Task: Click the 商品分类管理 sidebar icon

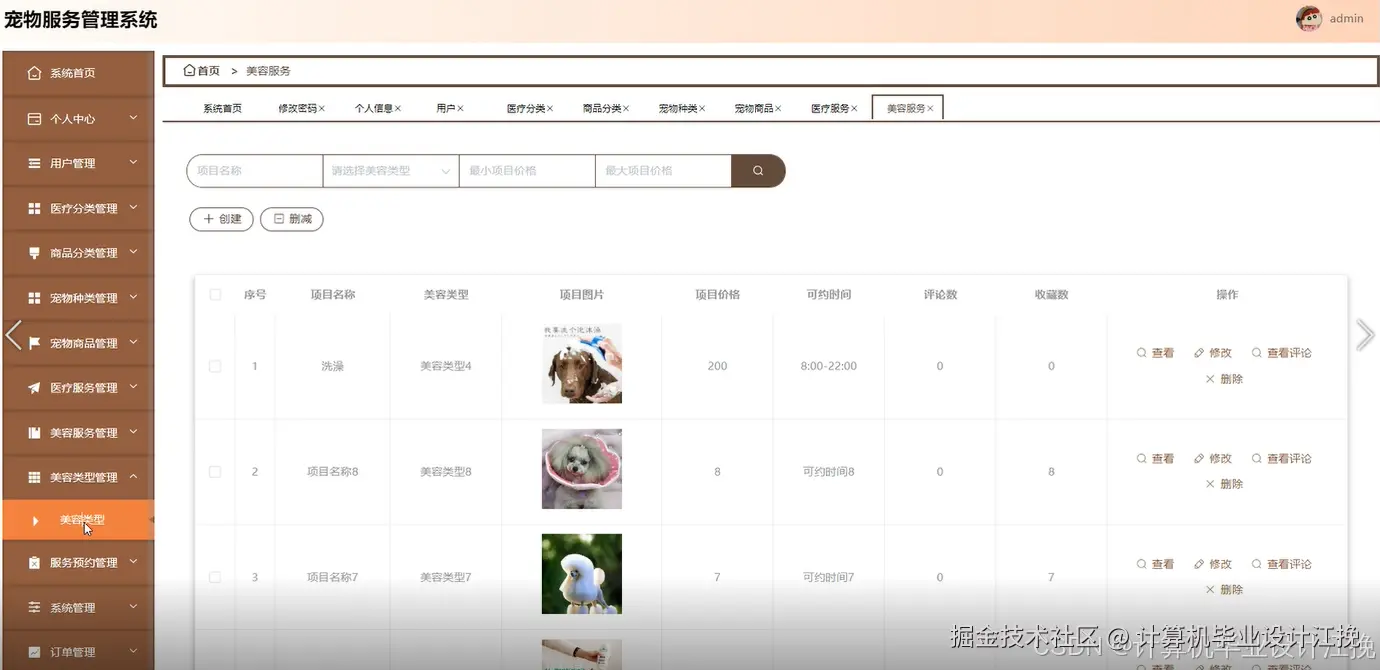Action: pos(34,253)
